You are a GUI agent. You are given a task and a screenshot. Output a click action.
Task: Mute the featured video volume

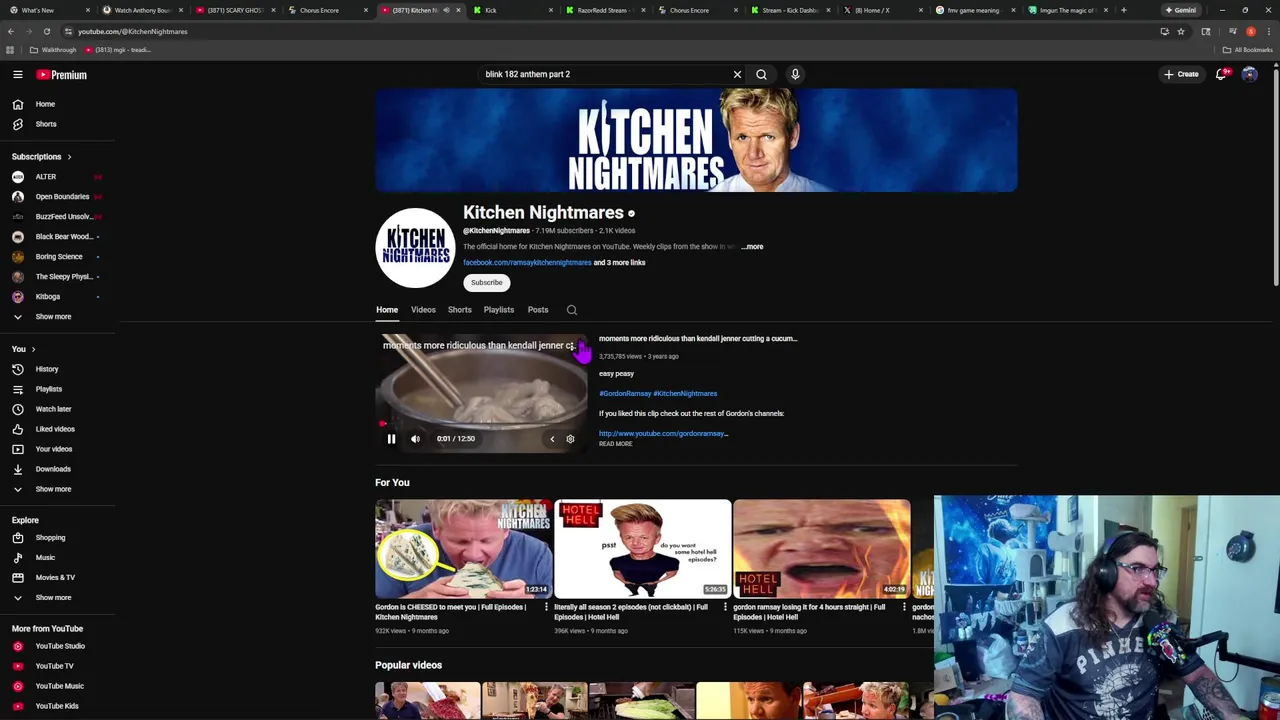tap(415, 439)
